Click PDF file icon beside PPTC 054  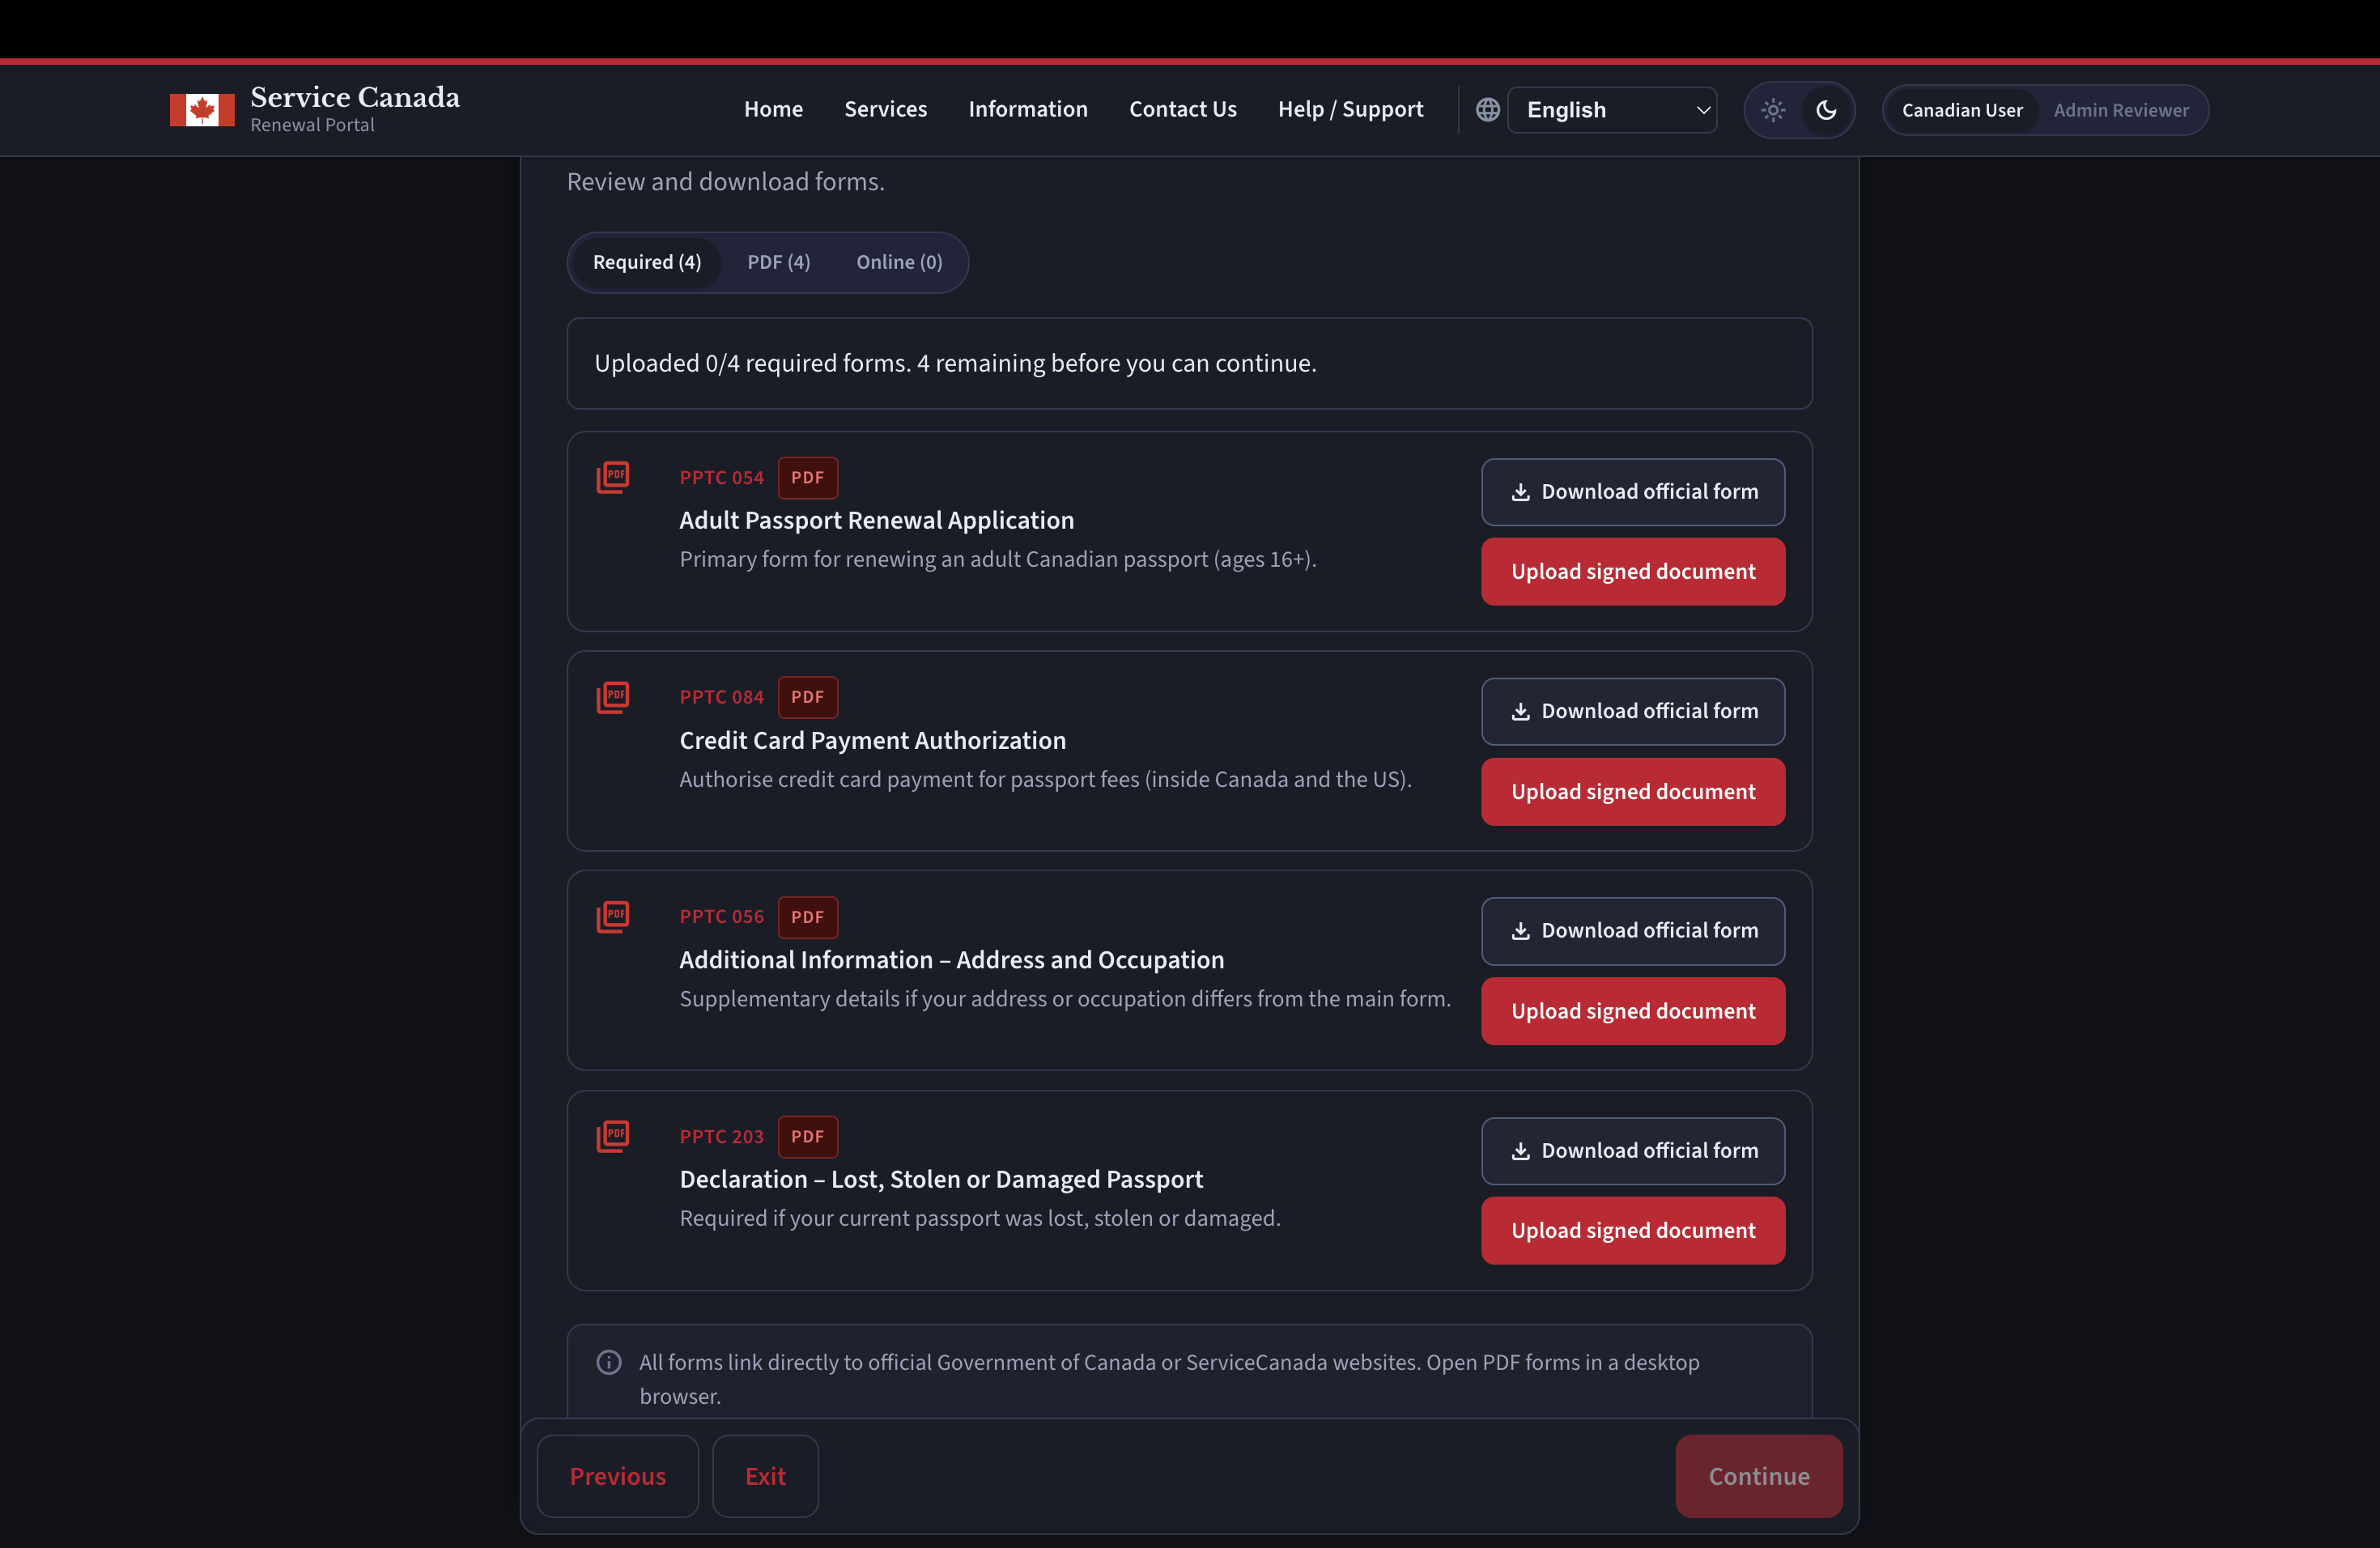tap(613, 477)
